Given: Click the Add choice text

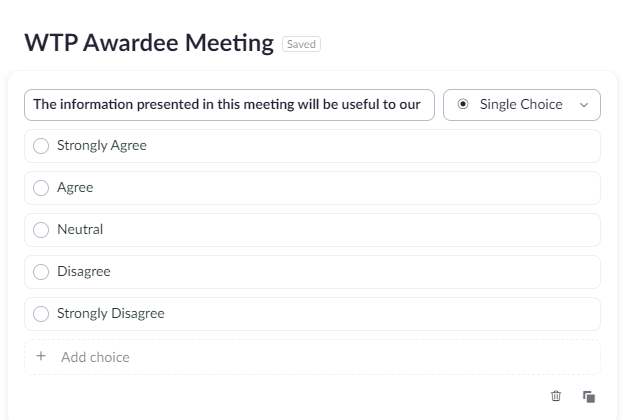Looking at the screenshot, I should [95, 357].
